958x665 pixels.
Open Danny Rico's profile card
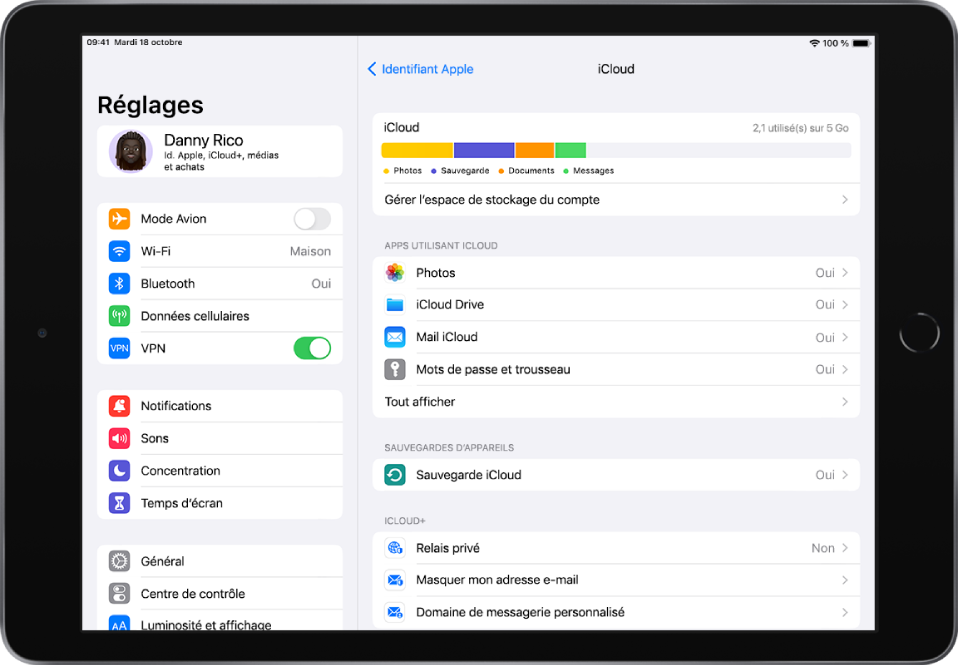[220, 151]
